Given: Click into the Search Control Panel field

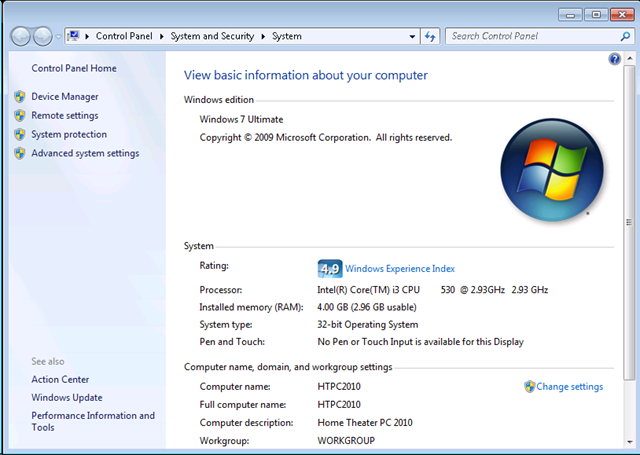Looking at the screenshot, I should [x=530, y=36].
